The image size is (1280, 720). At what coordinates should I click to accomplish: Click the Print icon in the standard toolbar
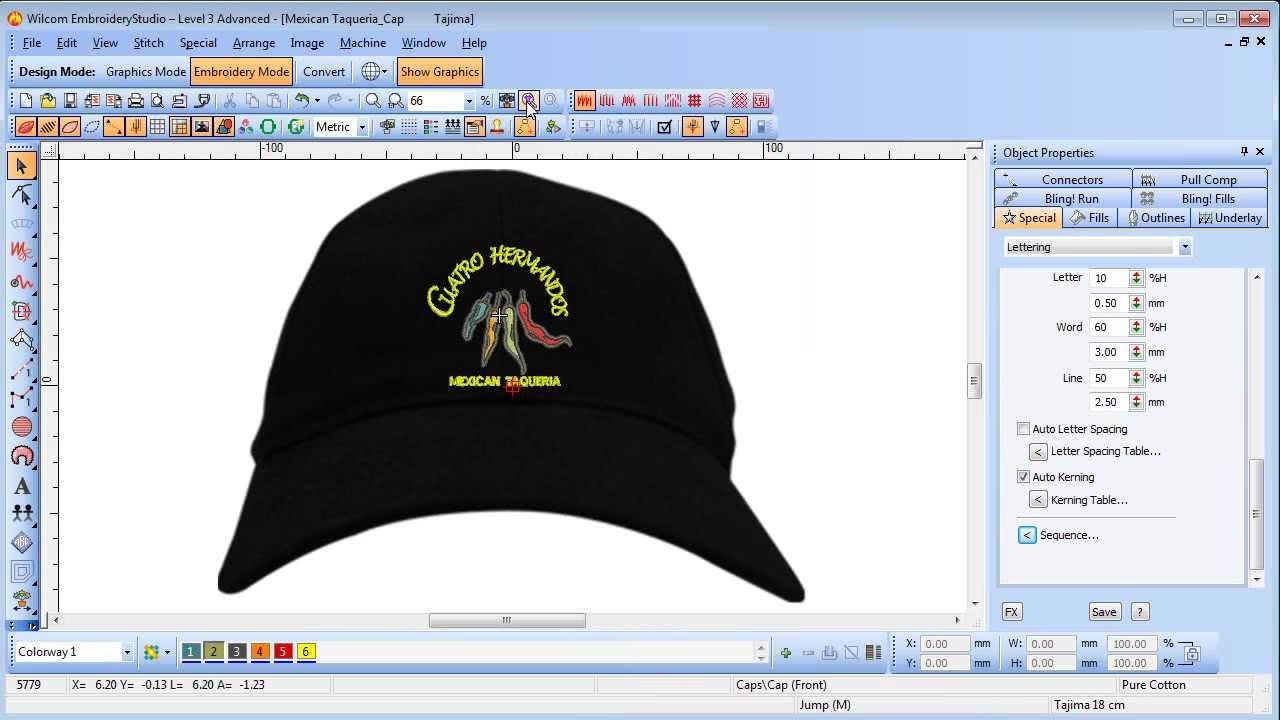136,100
